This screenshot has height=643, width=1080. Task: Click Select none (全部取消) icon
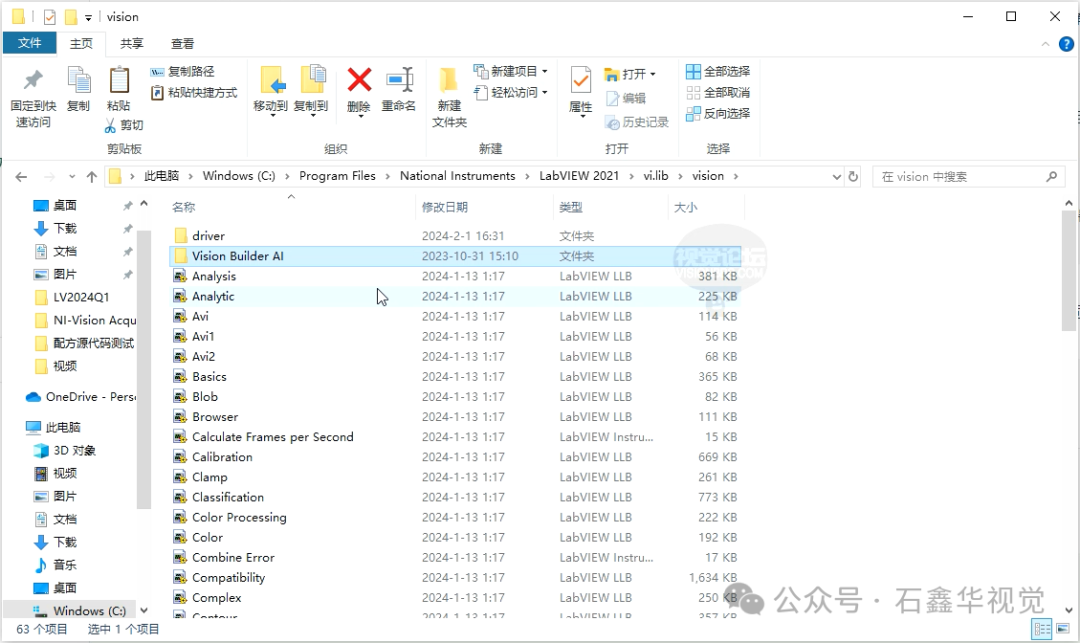click(x=693, y=92)
